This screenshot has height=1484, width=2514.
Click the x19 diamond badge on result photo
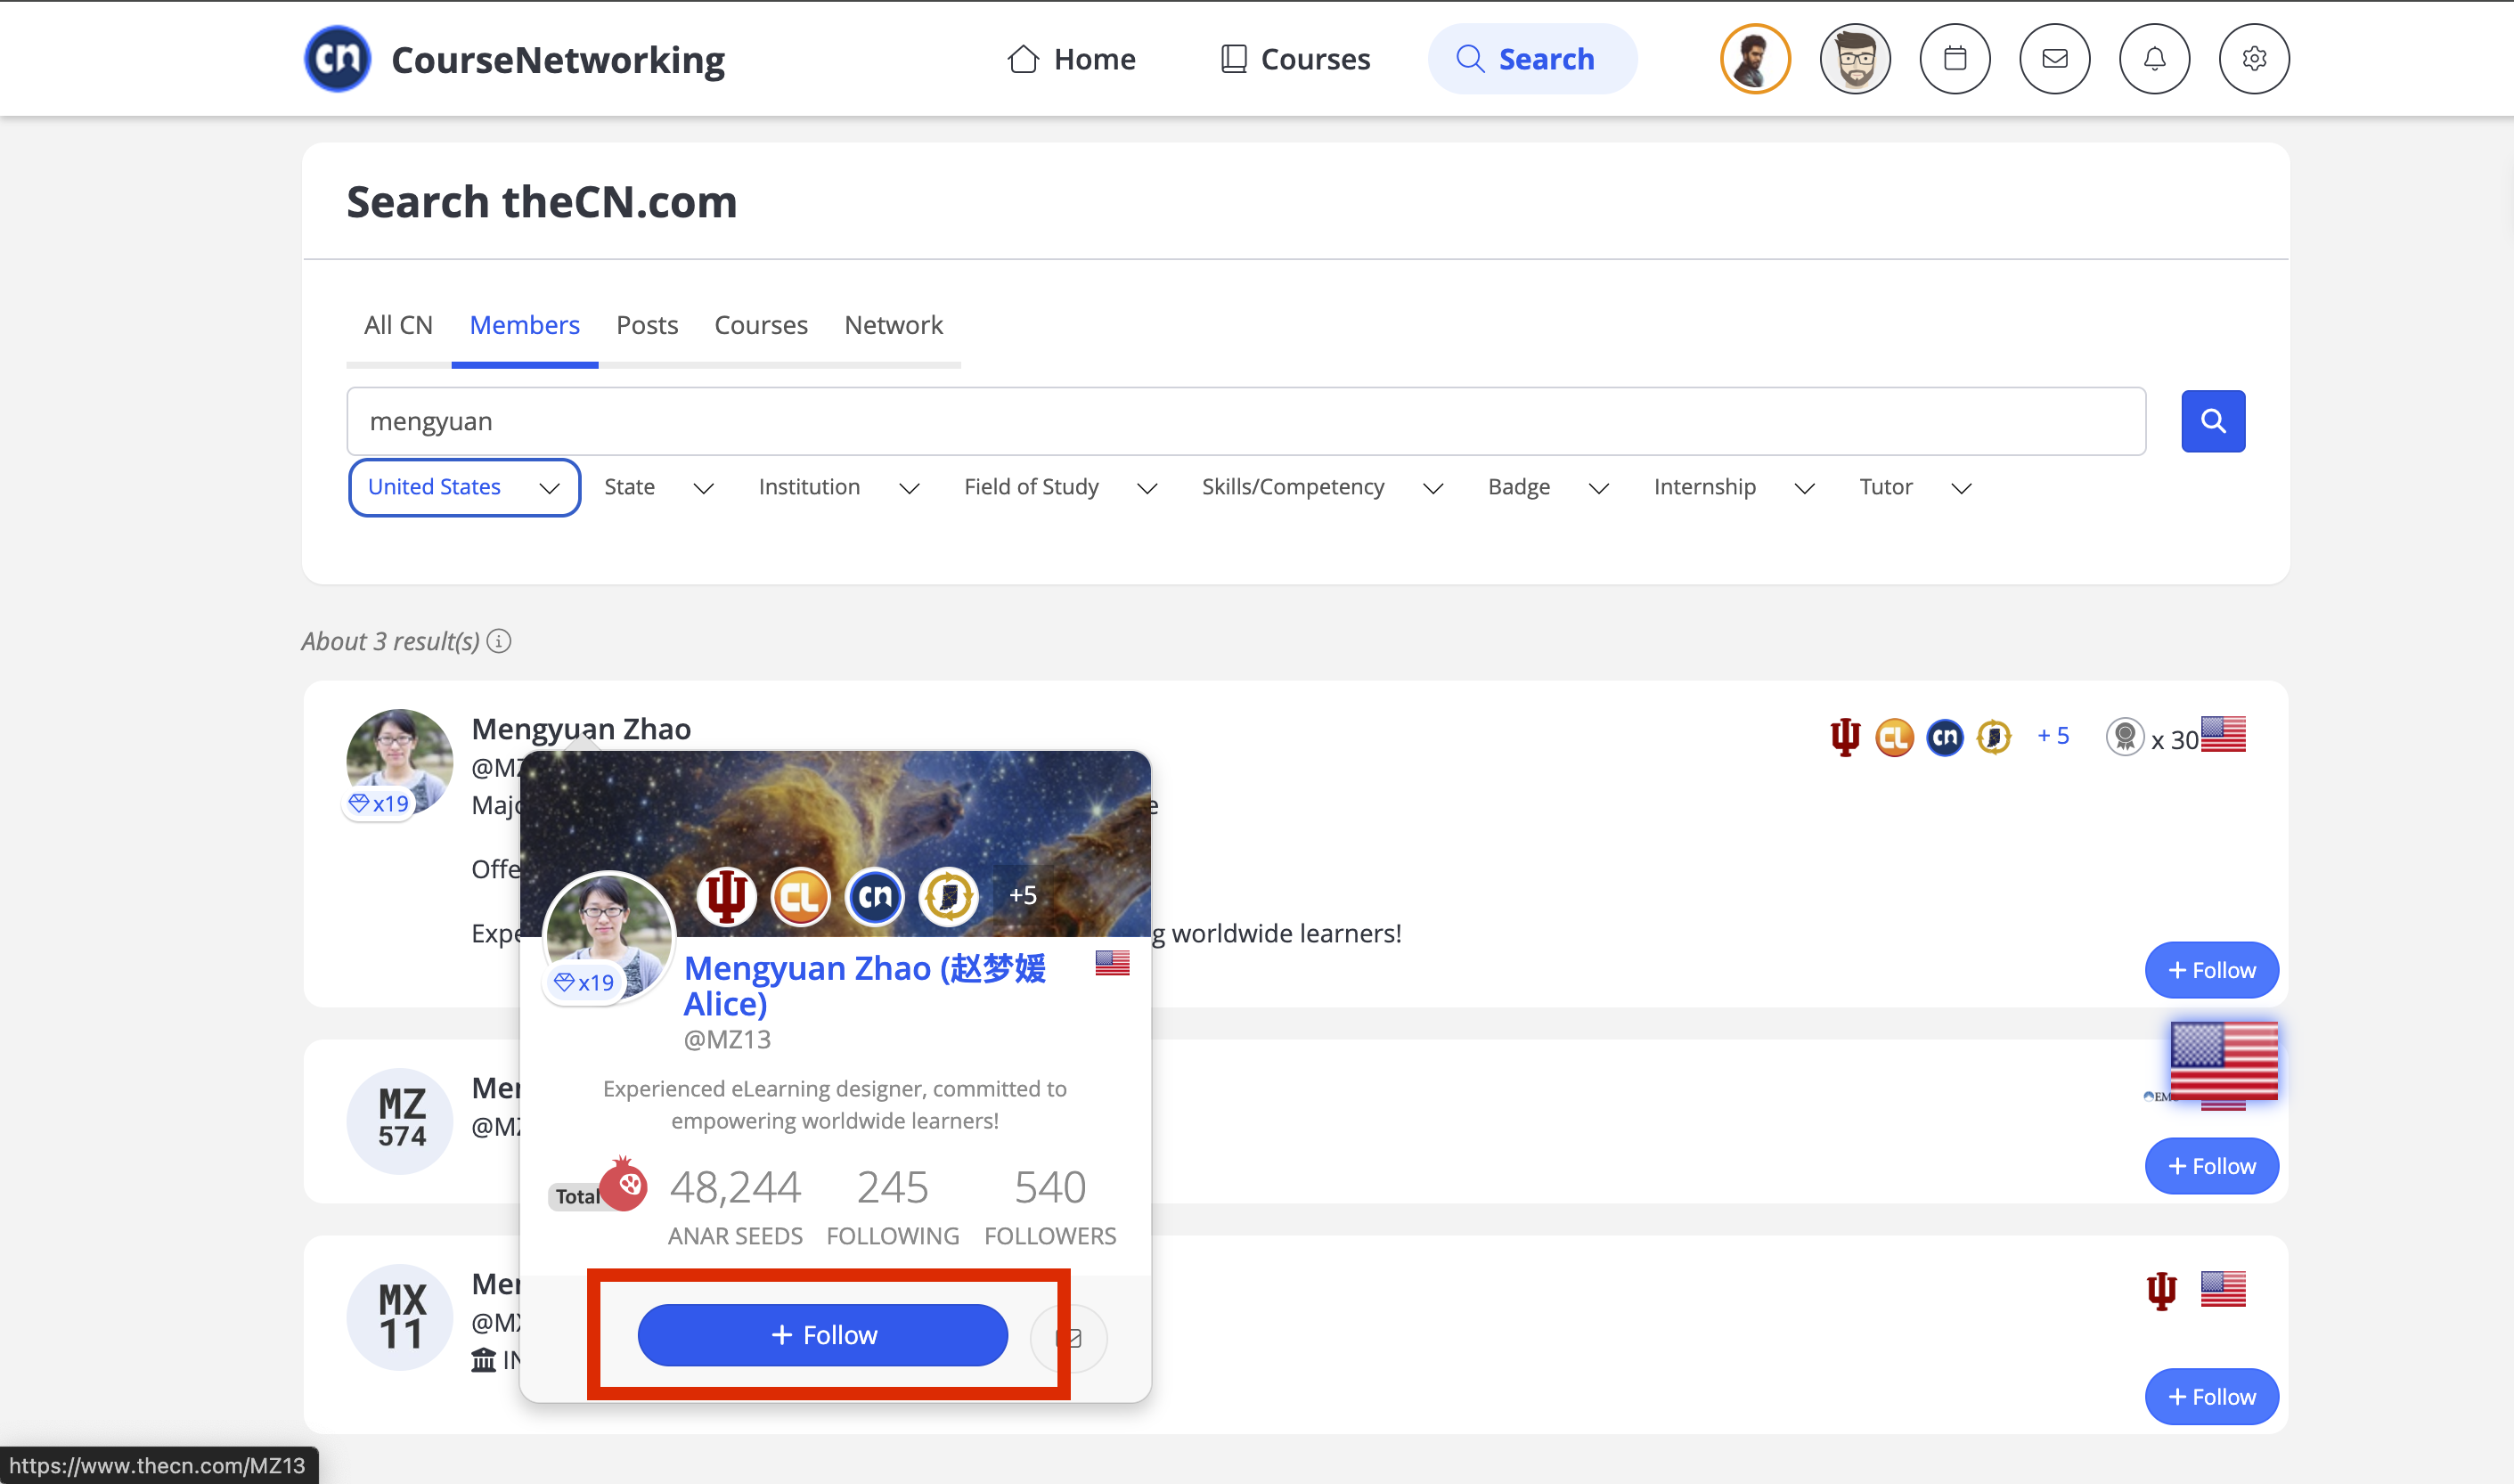[379, 803]
